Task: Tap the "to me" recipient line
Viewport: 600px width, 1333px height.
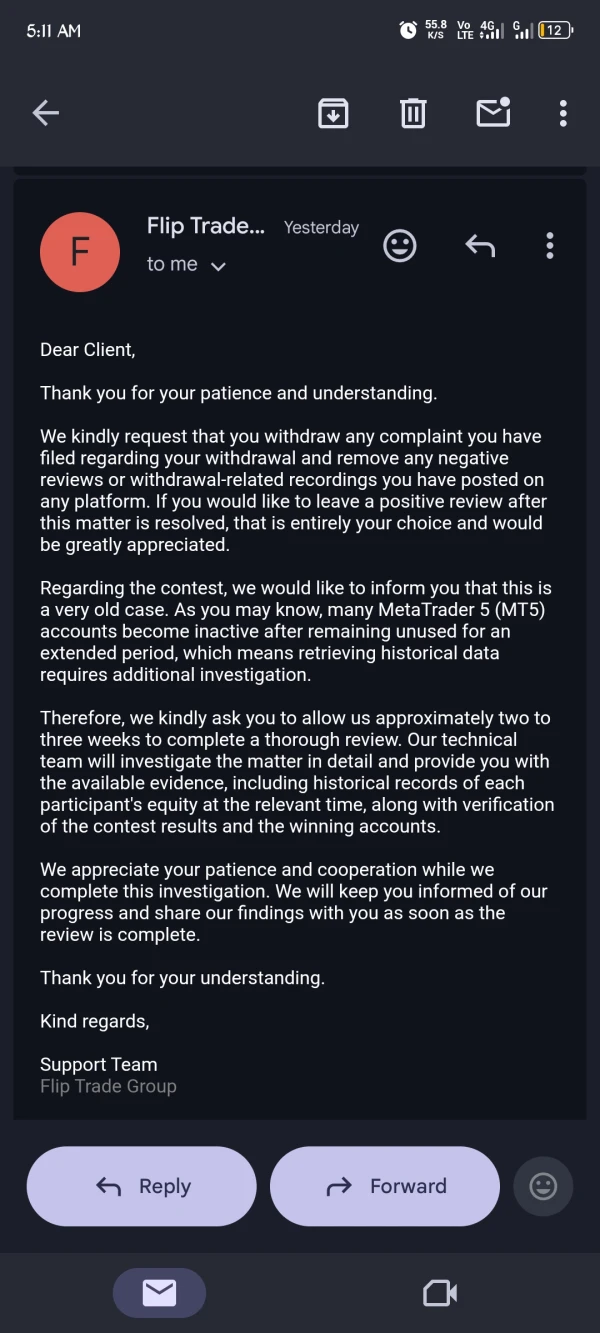Action: (x=172, y=264)
